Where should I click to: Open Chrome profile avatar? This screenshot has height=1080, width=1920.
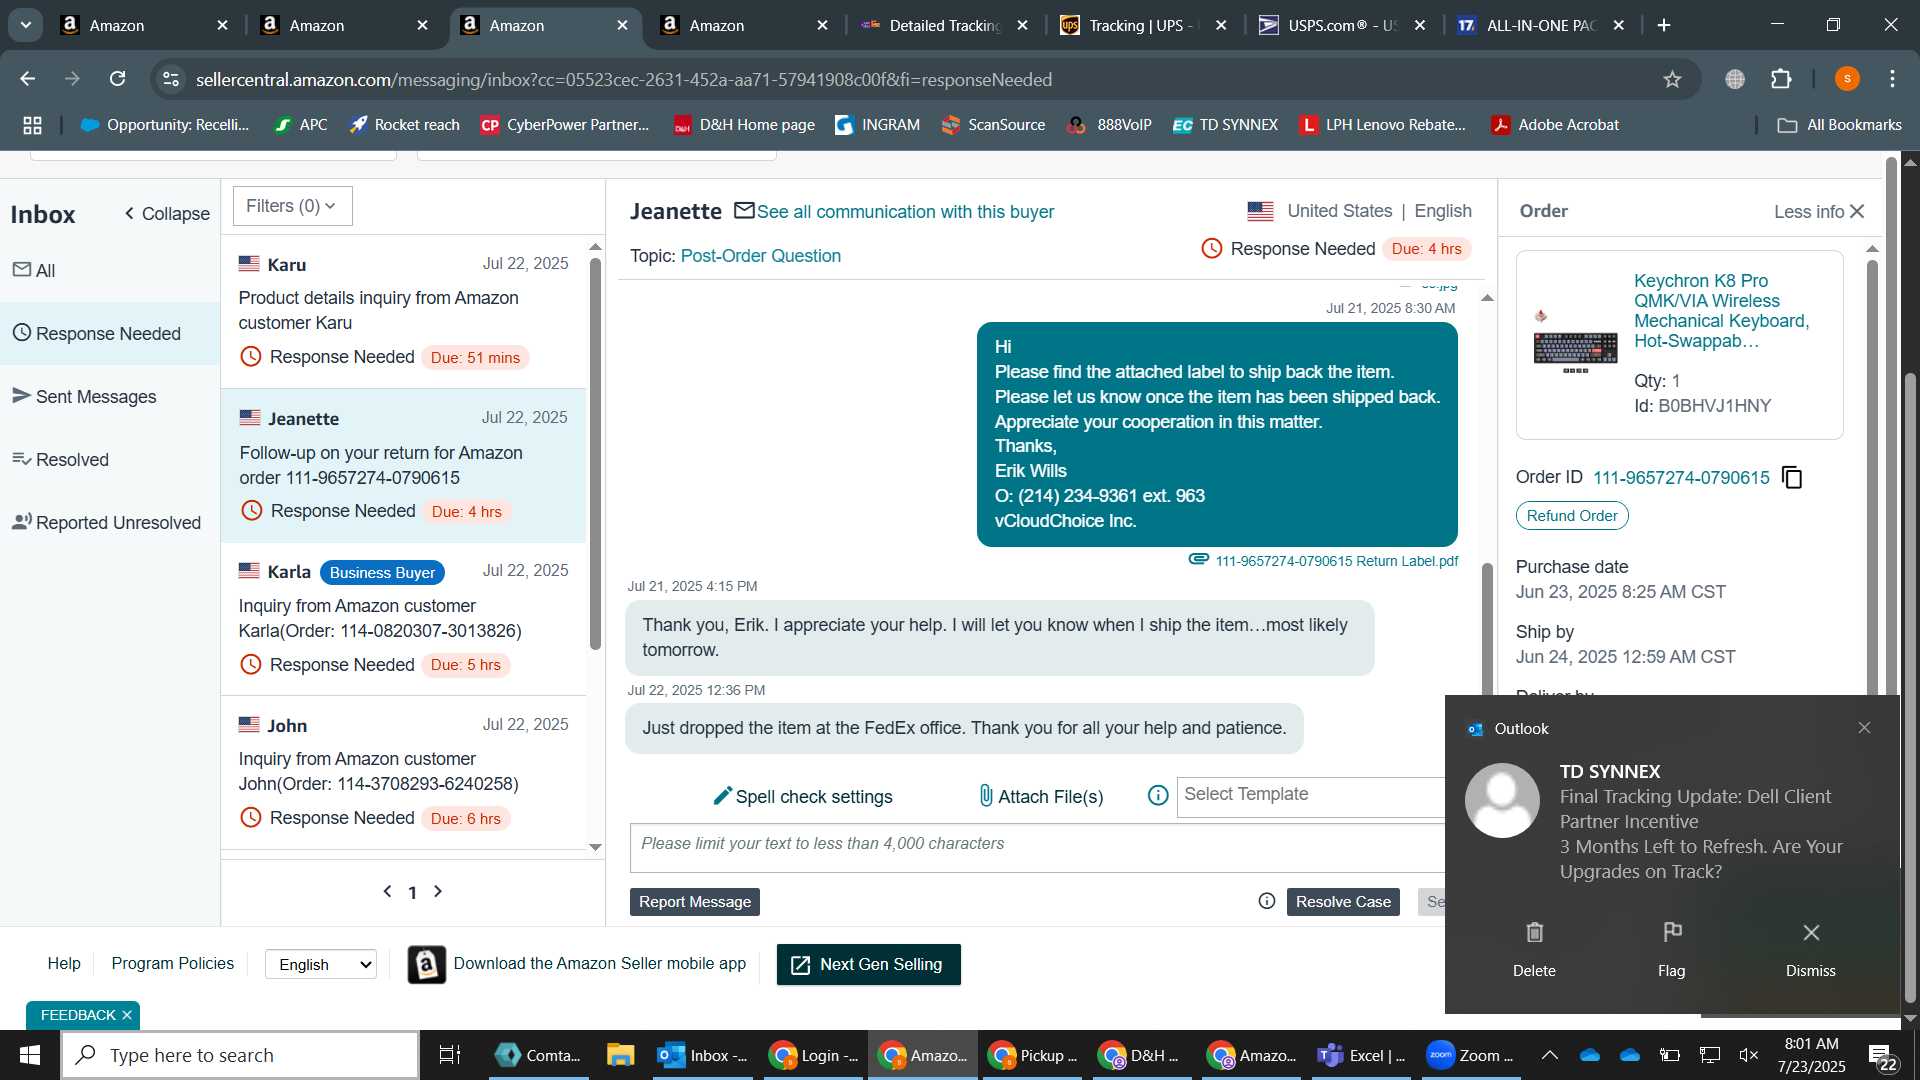[1847, 79]
